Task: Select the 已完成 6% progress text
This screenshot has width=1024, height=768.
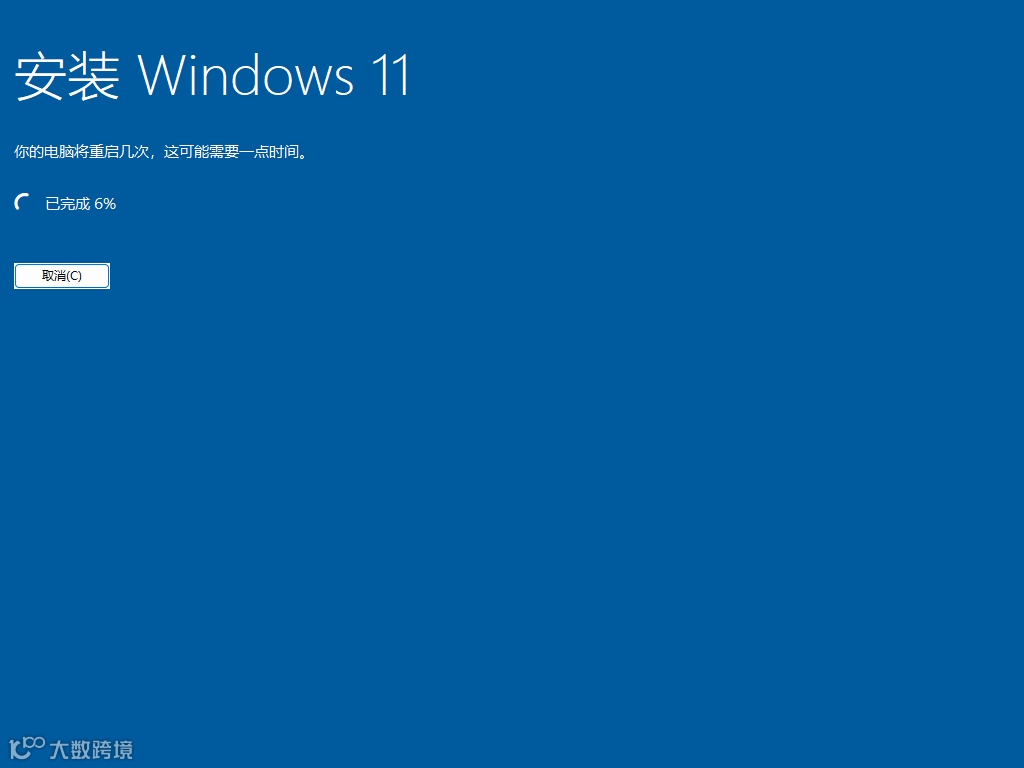Action: coord(80,204)
